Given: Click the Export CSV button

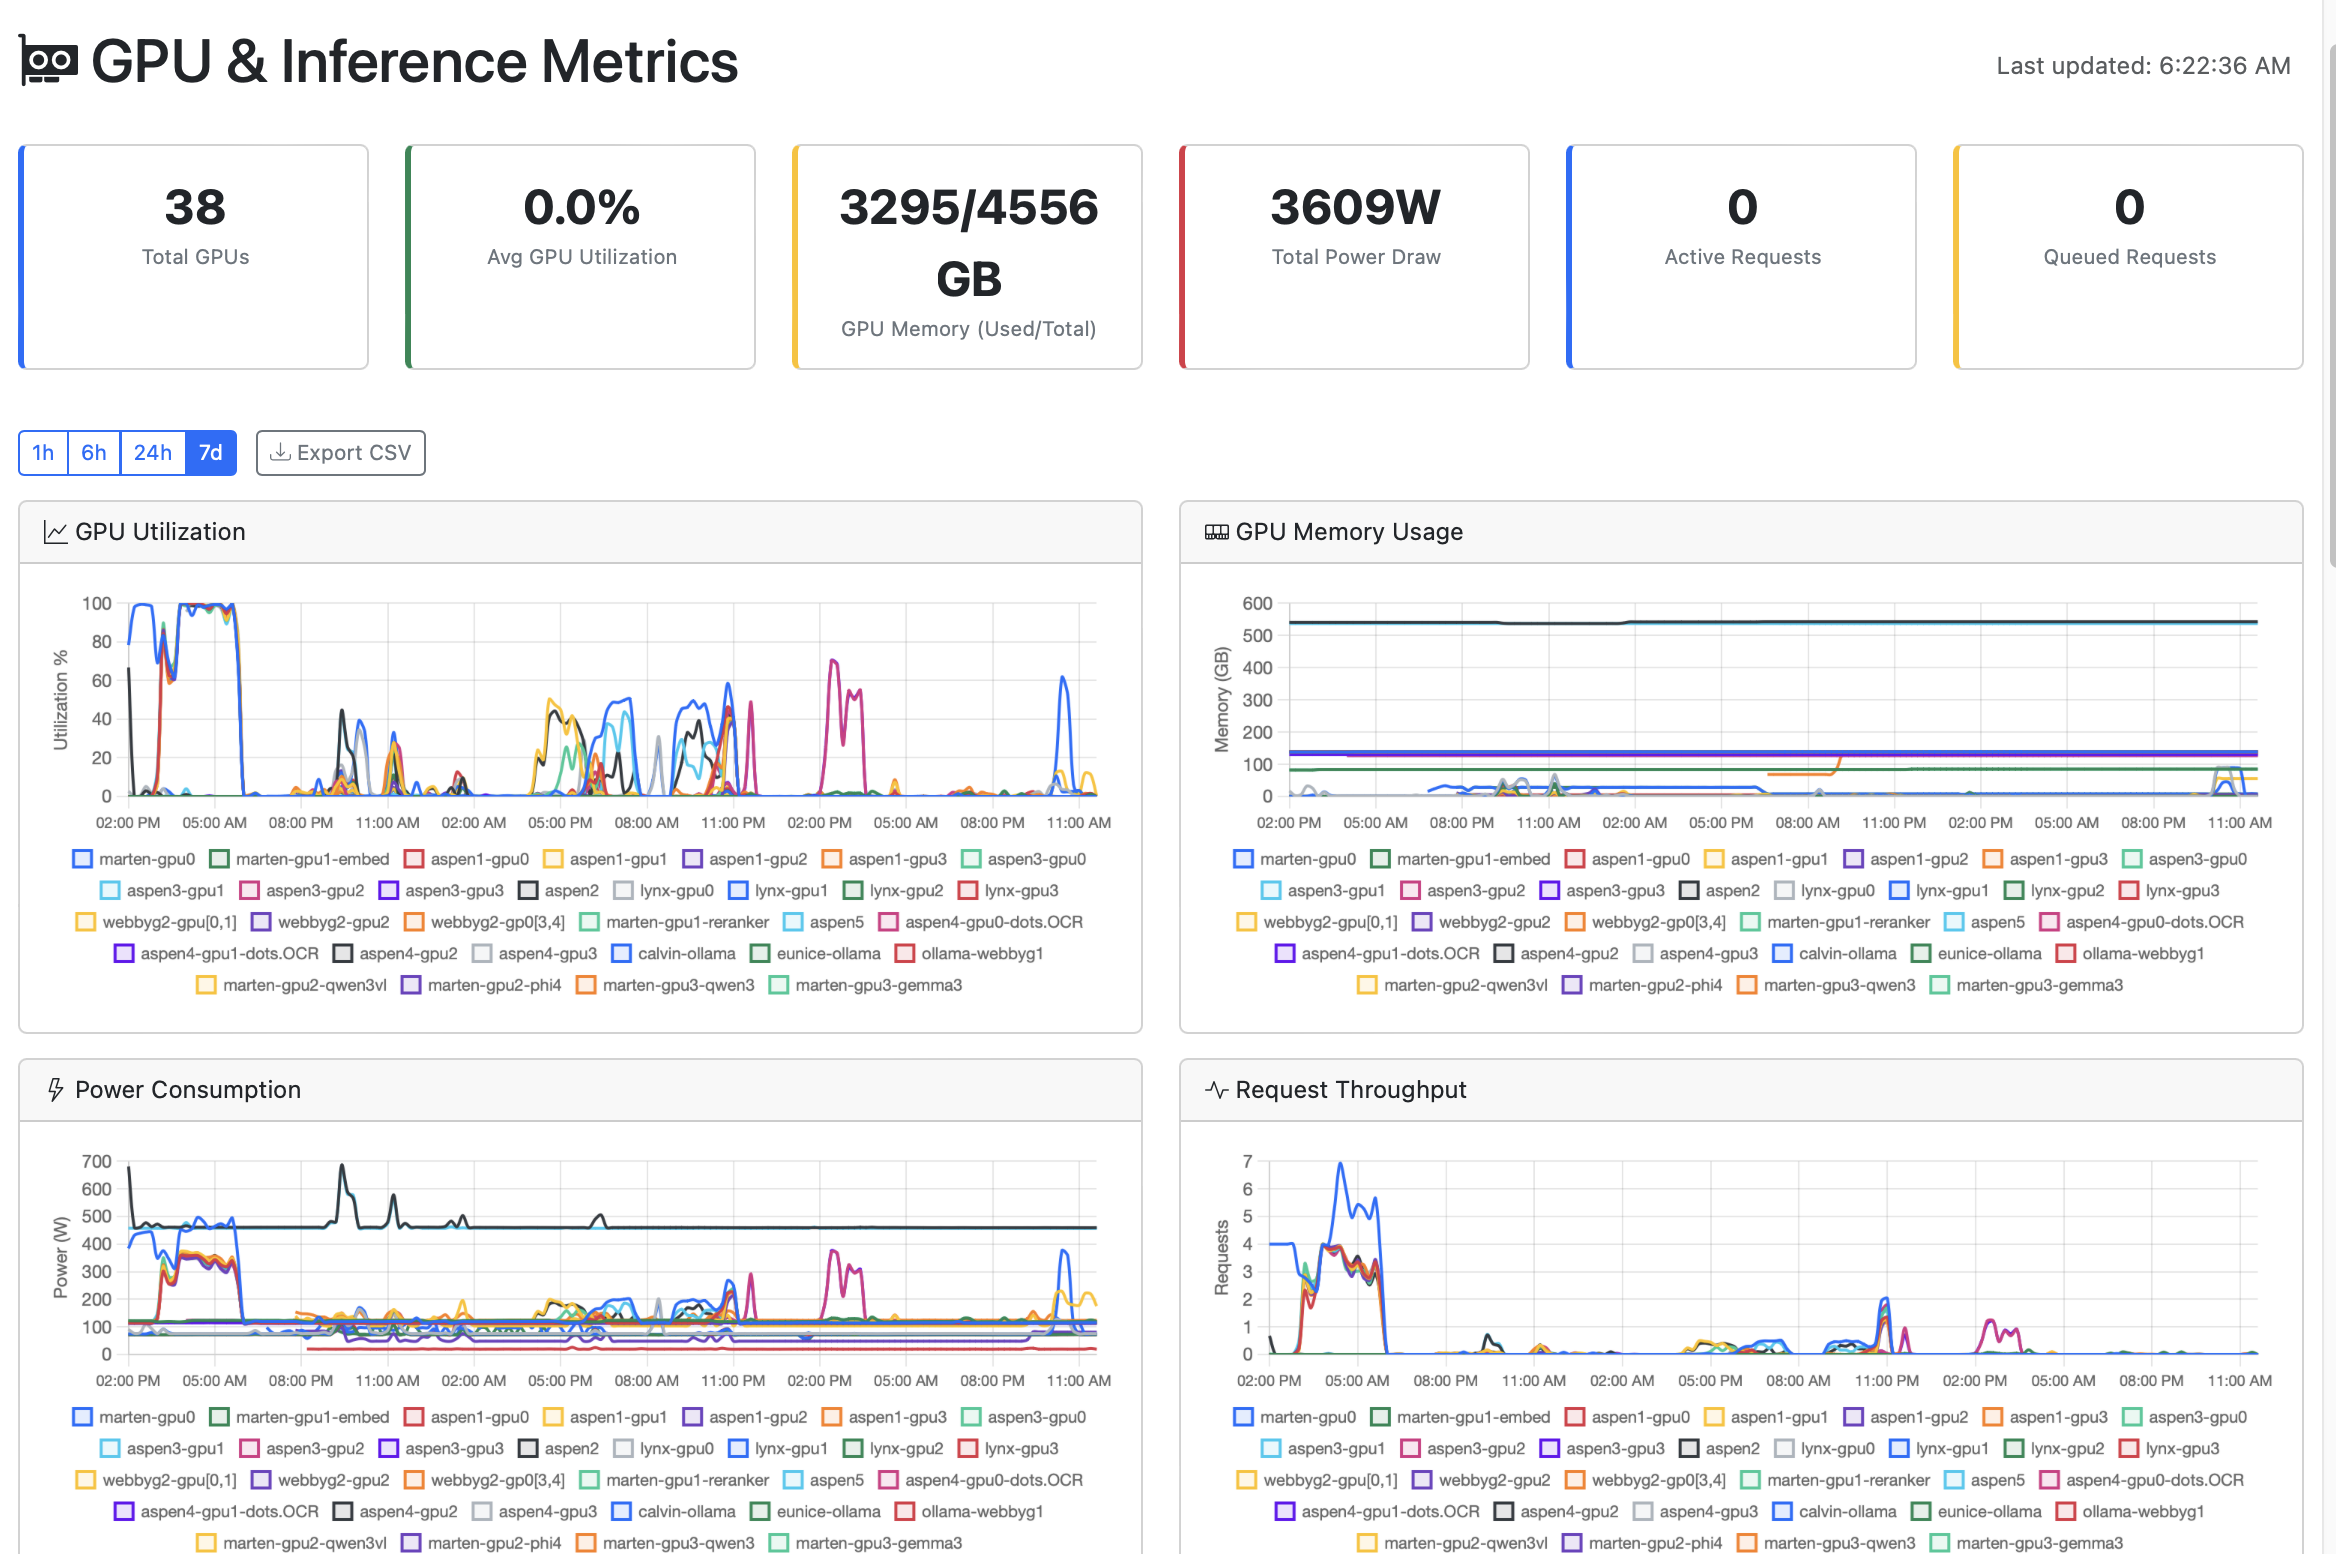Looking at the screenshot, I should tap(341, 452).
